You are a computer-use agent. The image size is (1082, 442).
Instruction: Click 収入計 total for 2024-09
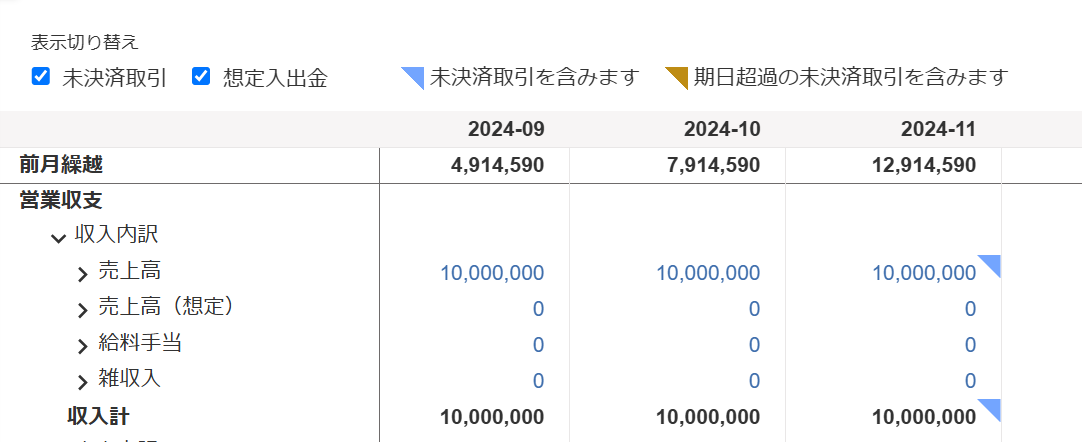(492, 417)
